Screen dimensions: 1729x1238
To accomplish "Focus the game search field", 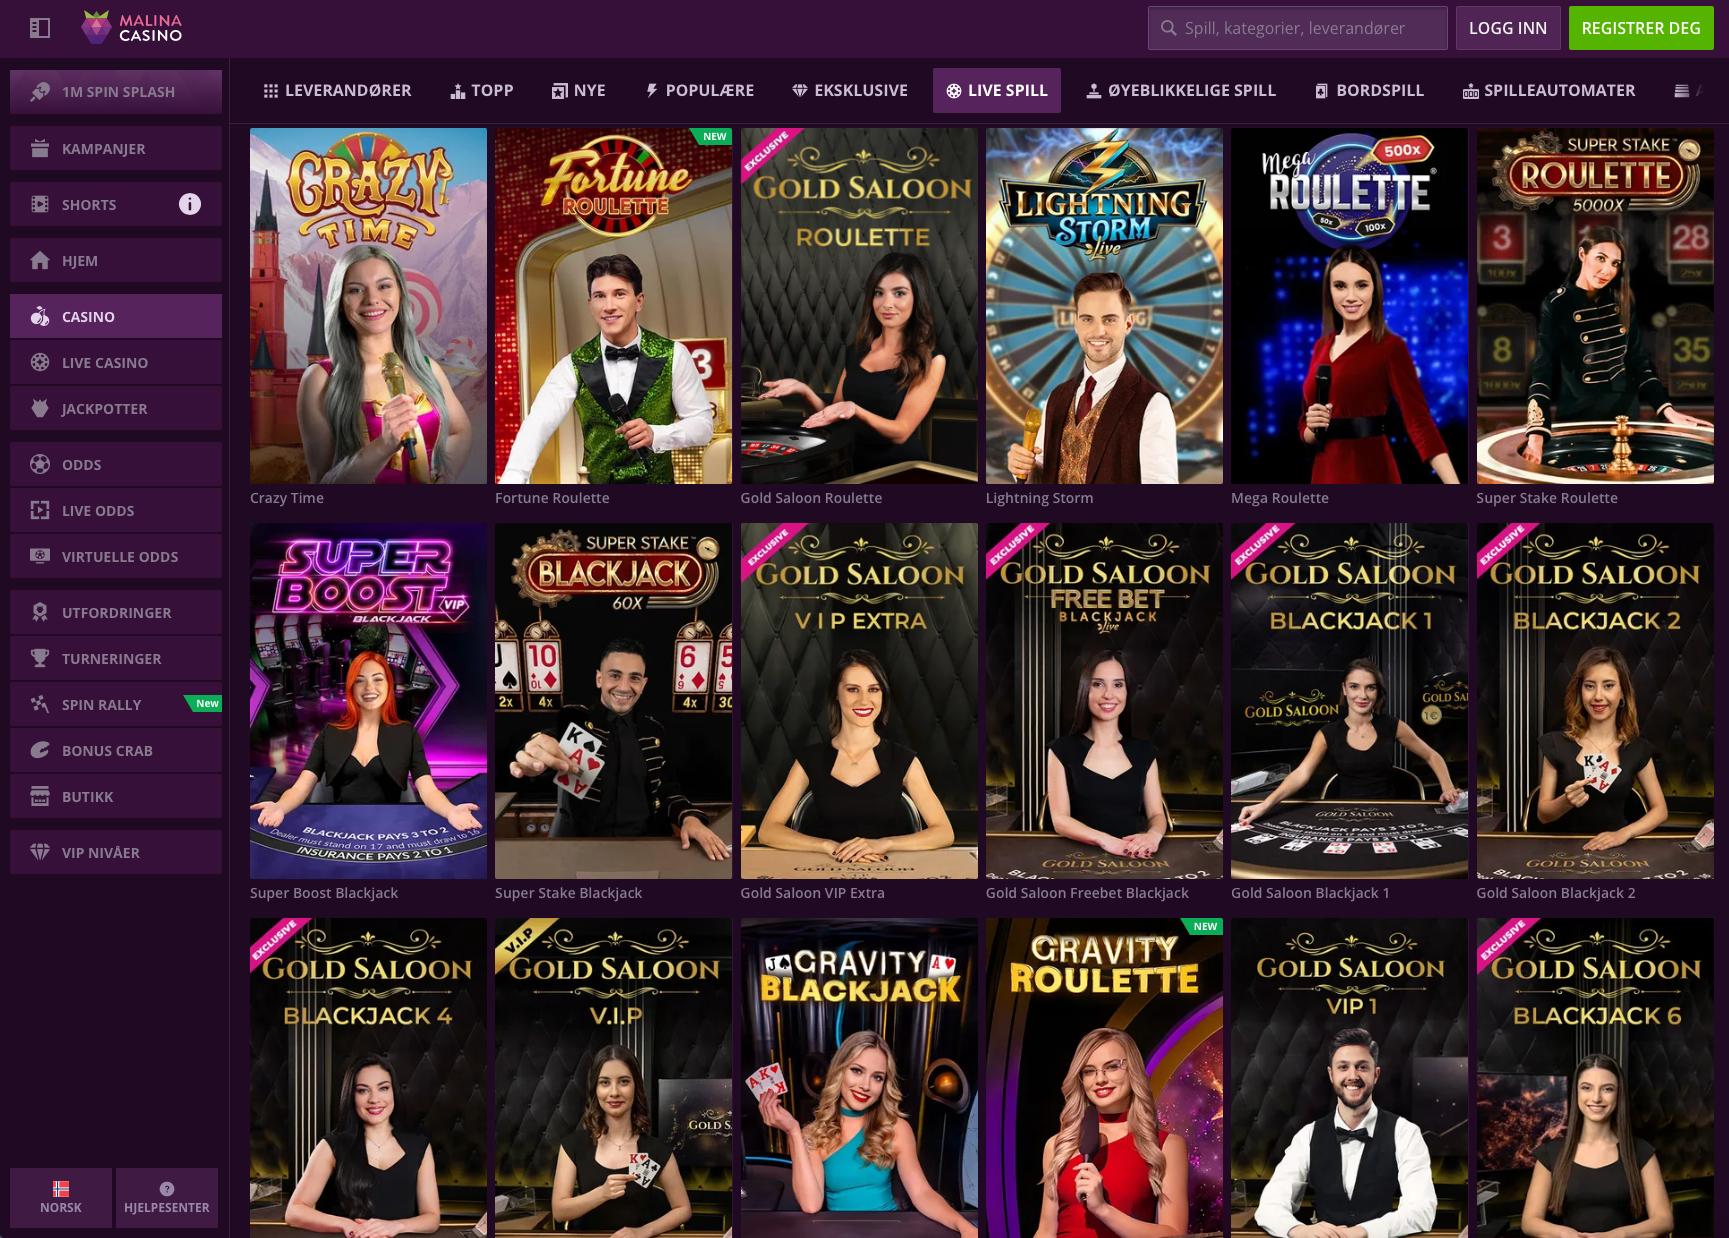I will pos(1298,28).
